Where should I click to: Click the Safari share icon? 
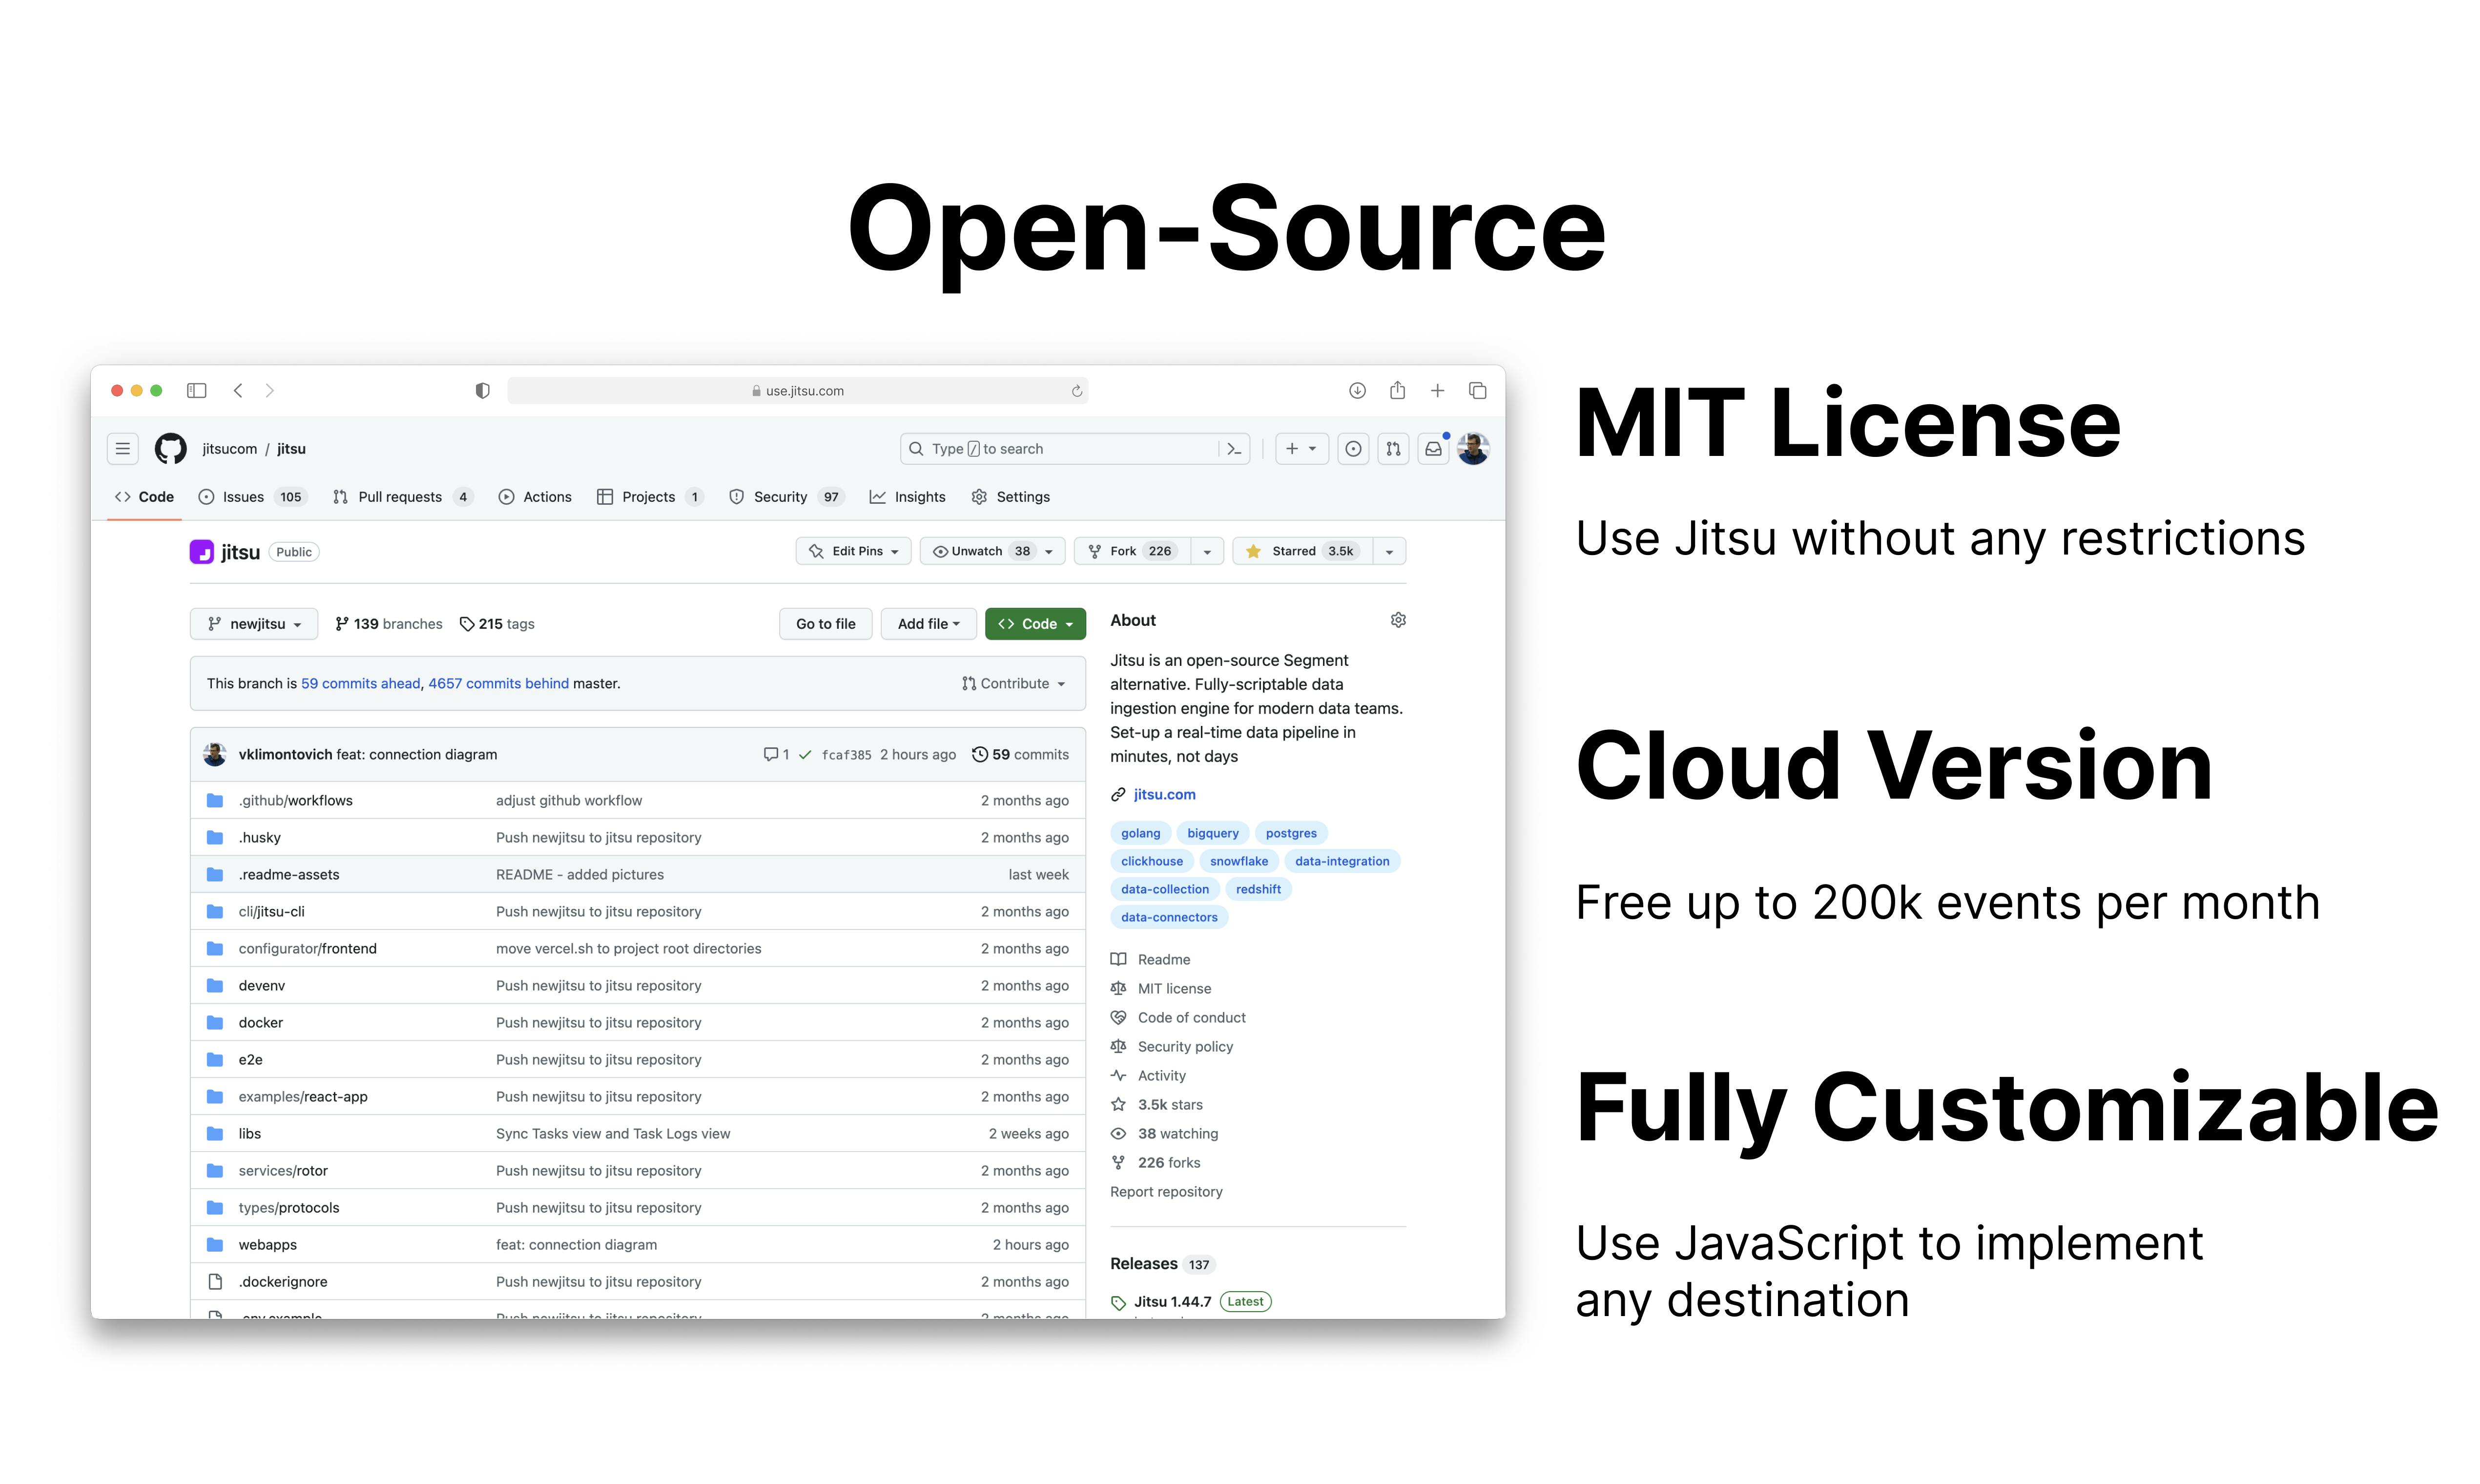pos(1397,390)
